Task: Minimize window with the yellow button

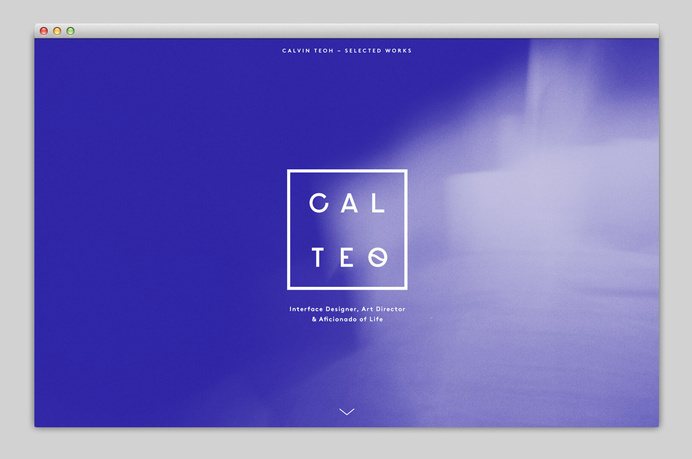Action: pos(57,31)
